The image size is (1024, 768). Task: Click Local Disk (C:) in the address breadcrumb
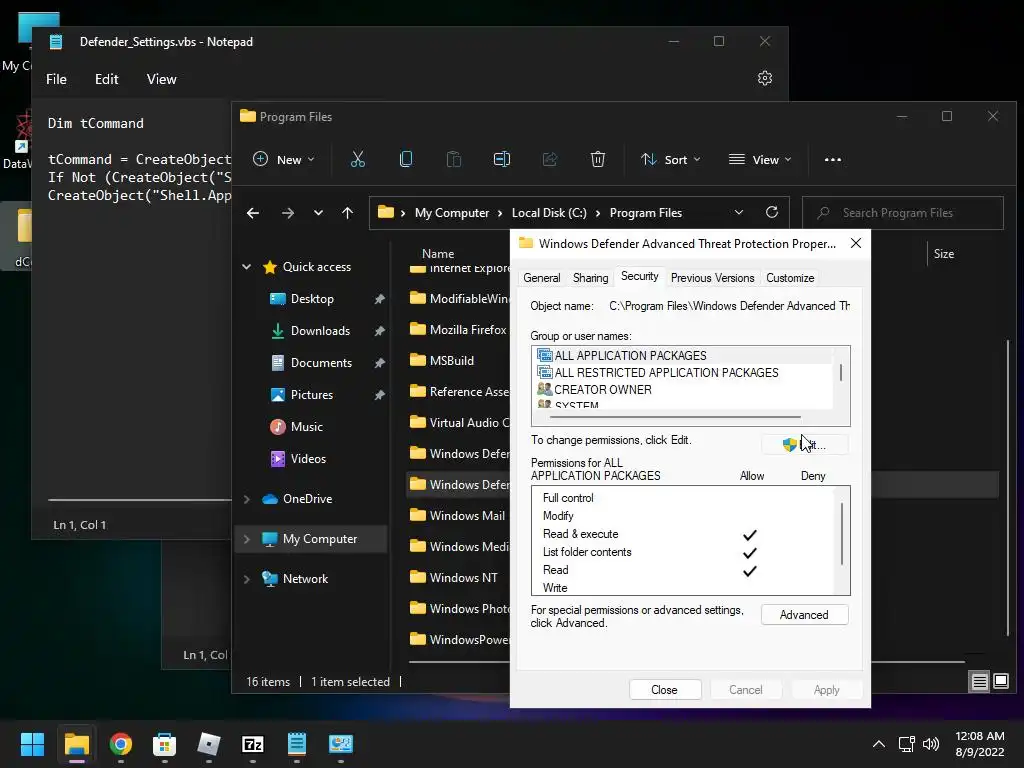pos(549,213)
